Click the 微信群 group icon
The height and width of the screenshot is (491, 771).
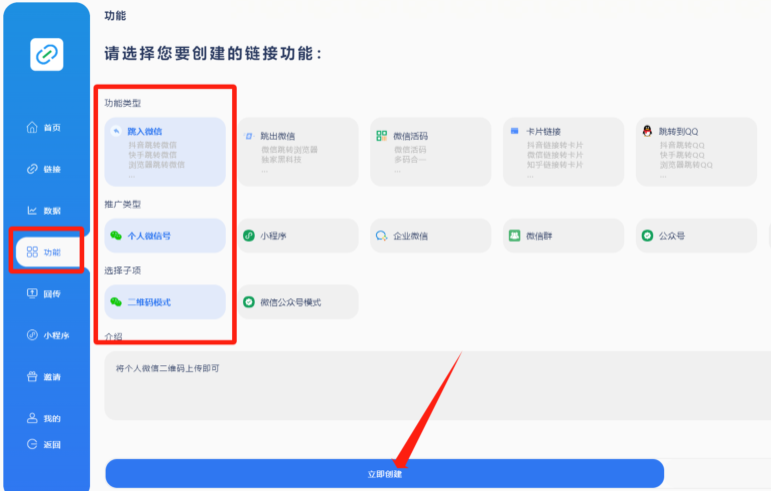point(514,235)
